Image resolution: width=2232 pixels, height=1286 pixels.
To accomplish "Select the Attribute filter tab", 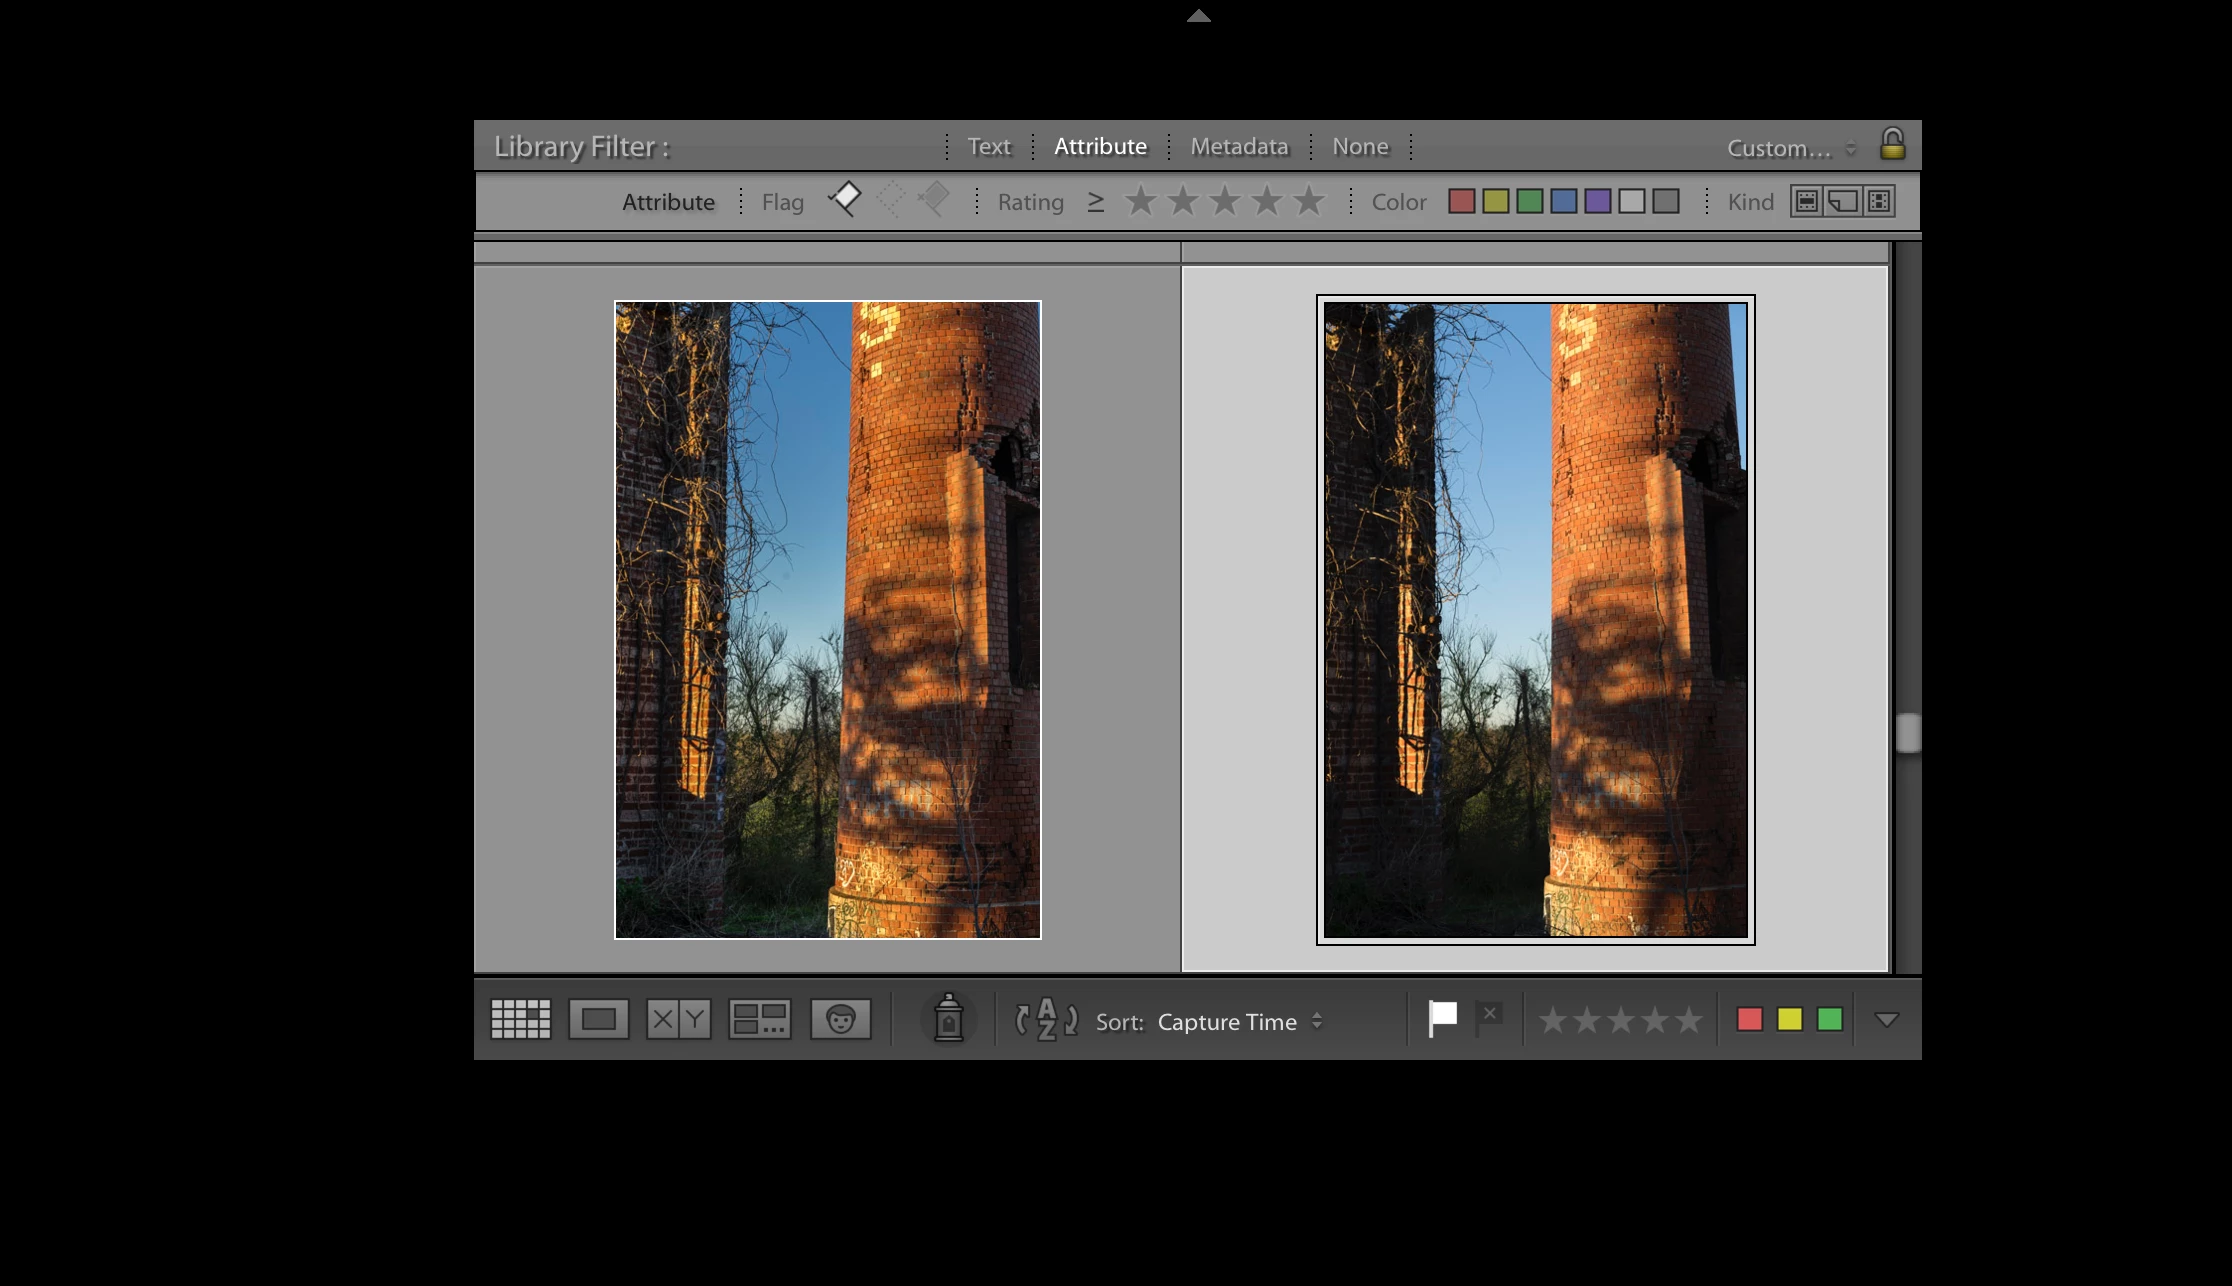I will point(1100,146).
